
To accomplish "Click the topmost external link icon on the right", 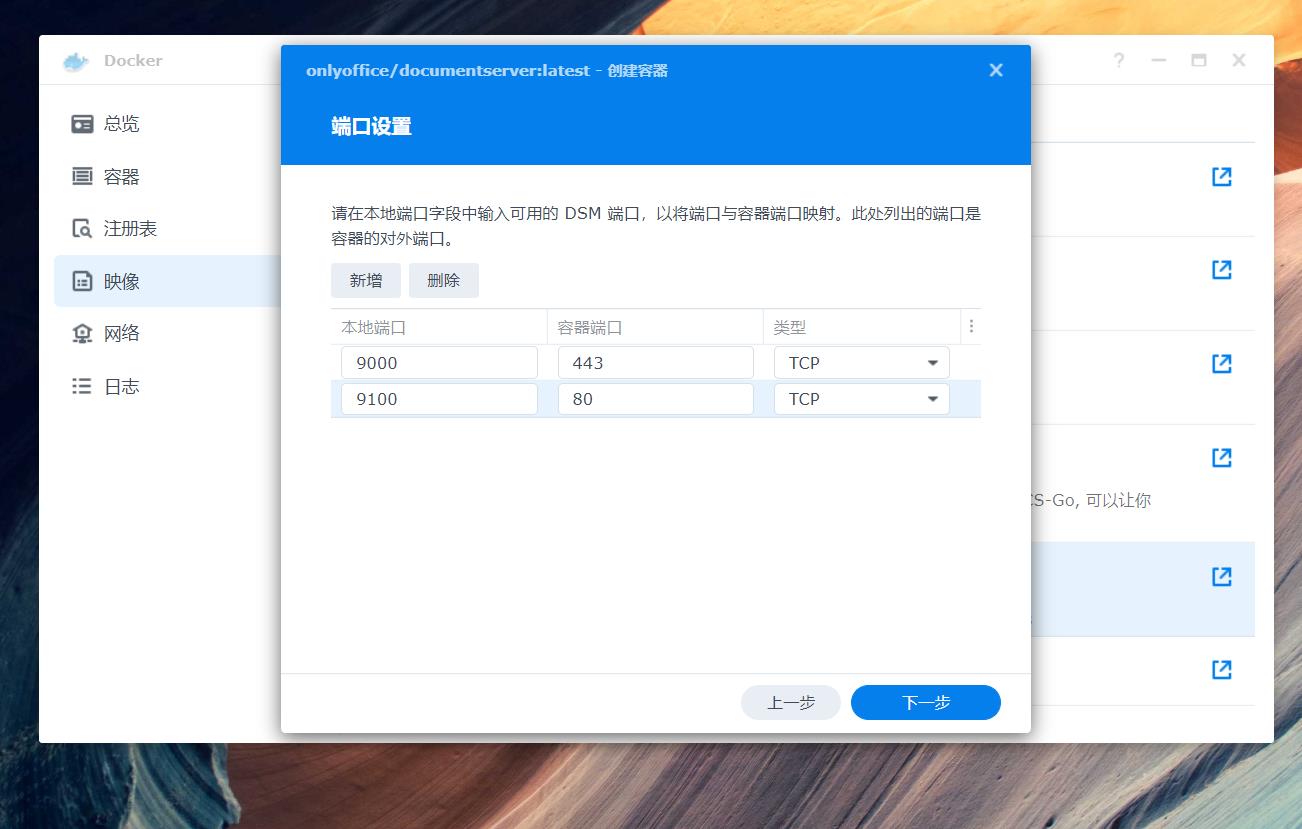I will pos(1221,176).
